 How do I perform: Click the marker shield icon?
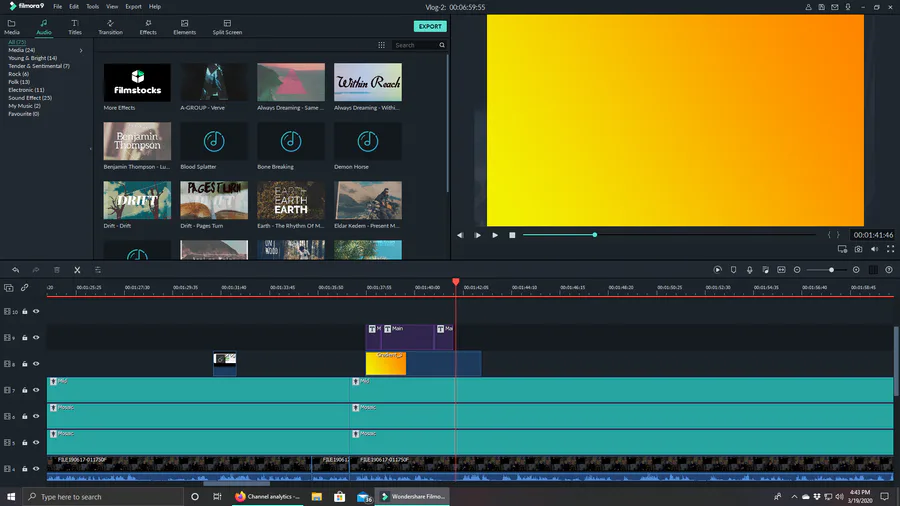tap(734, 270)
